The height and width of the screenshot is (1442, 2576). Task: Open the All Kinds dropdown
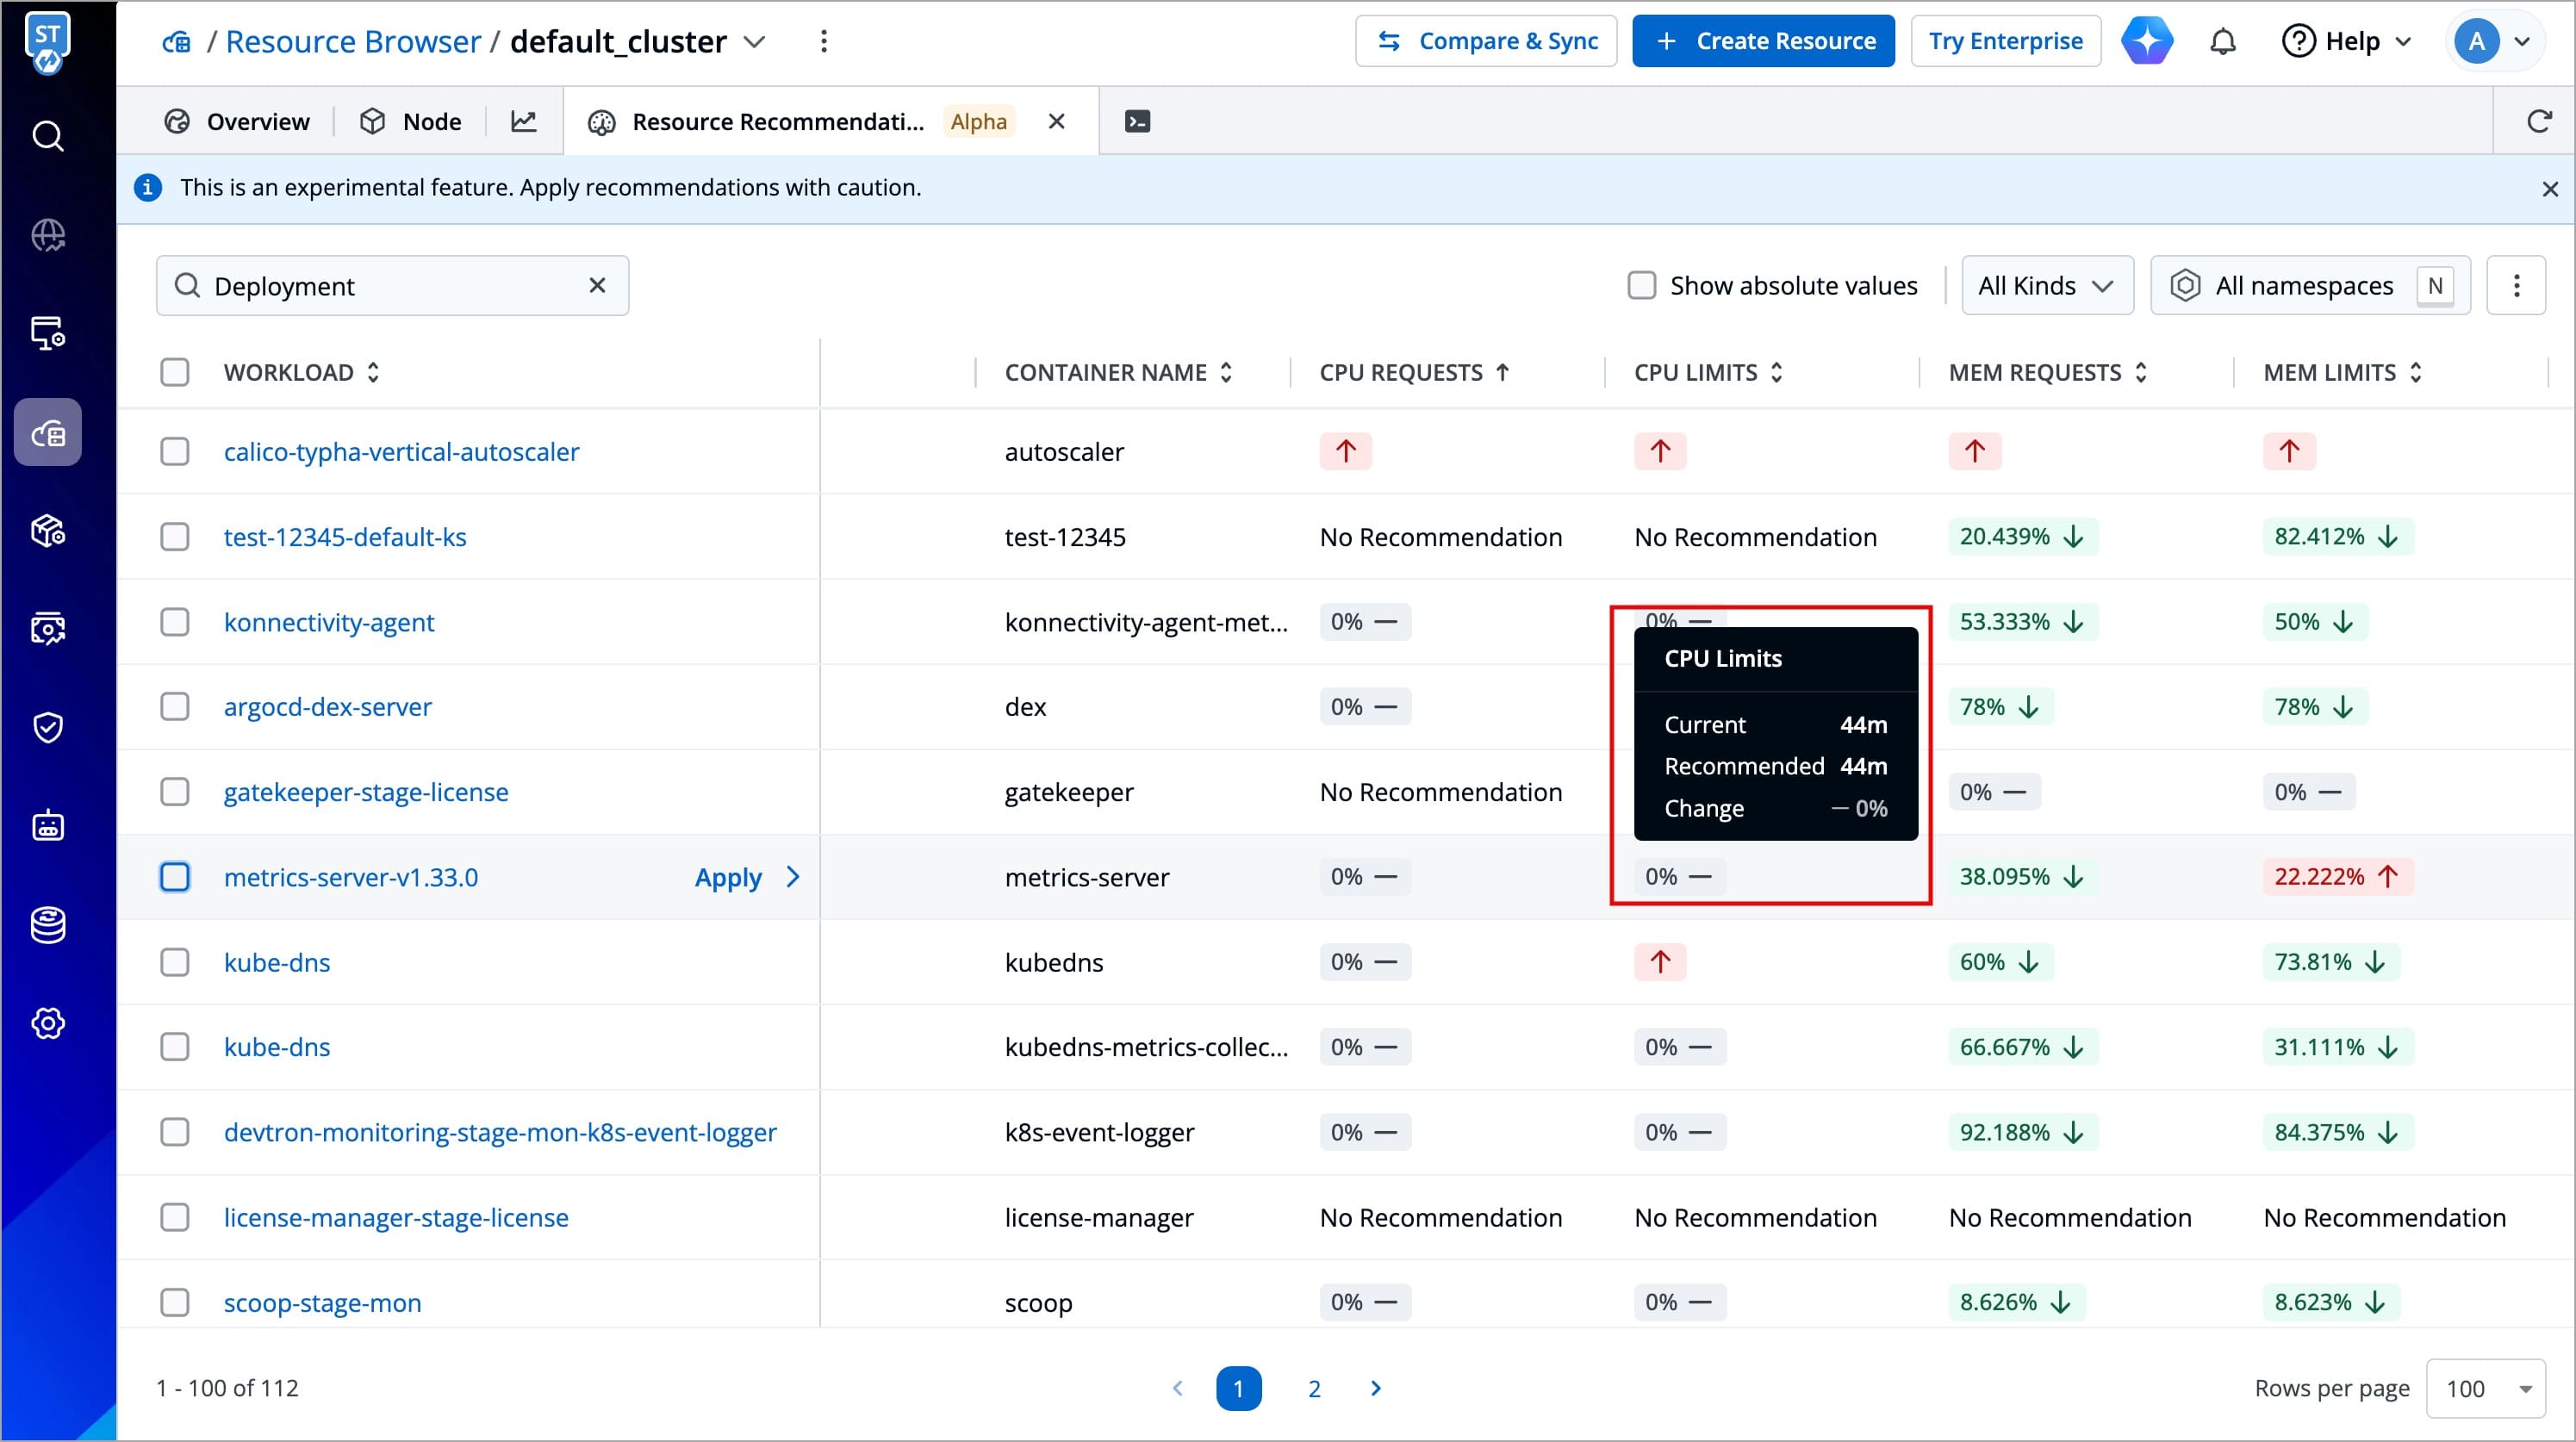pos(2046,286)
